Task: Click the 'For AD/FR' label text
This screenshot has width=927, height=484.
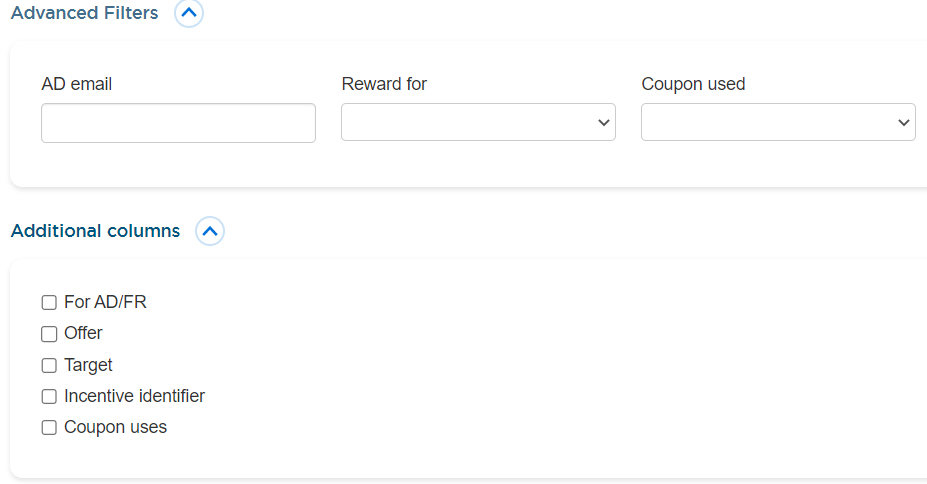Action: 105,302
